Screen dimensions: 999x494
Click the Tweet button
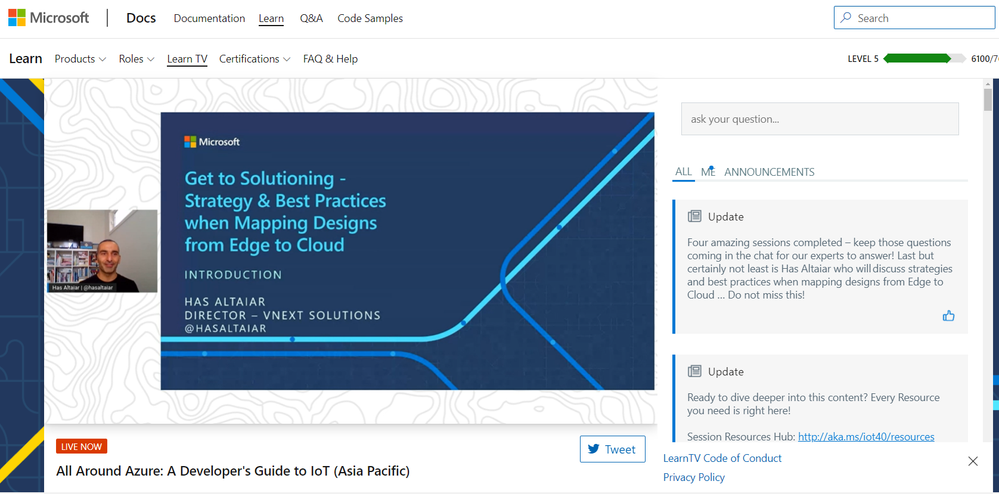(612, 449)
